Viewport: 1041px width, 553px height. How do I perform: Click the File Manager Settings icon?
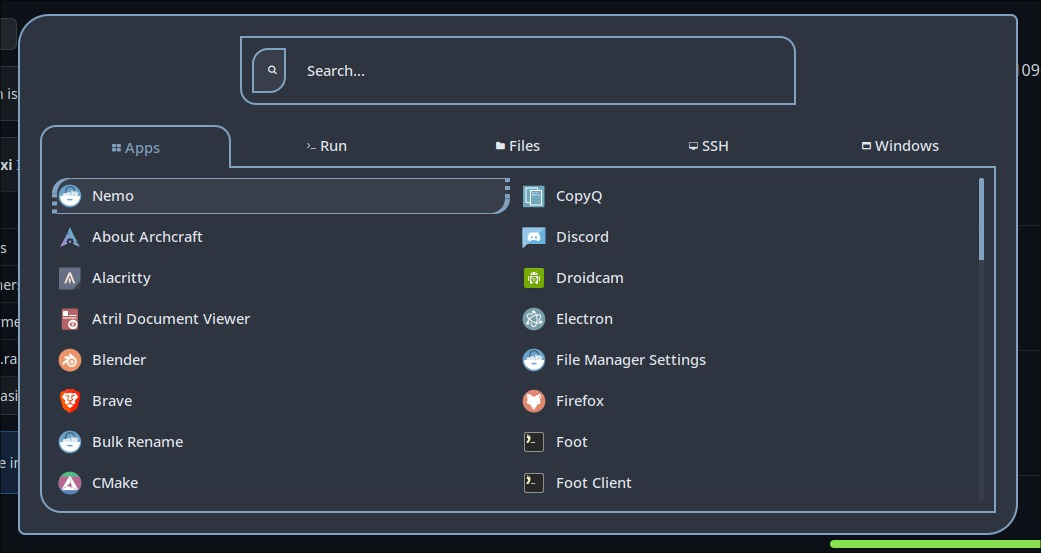[534, 360]
